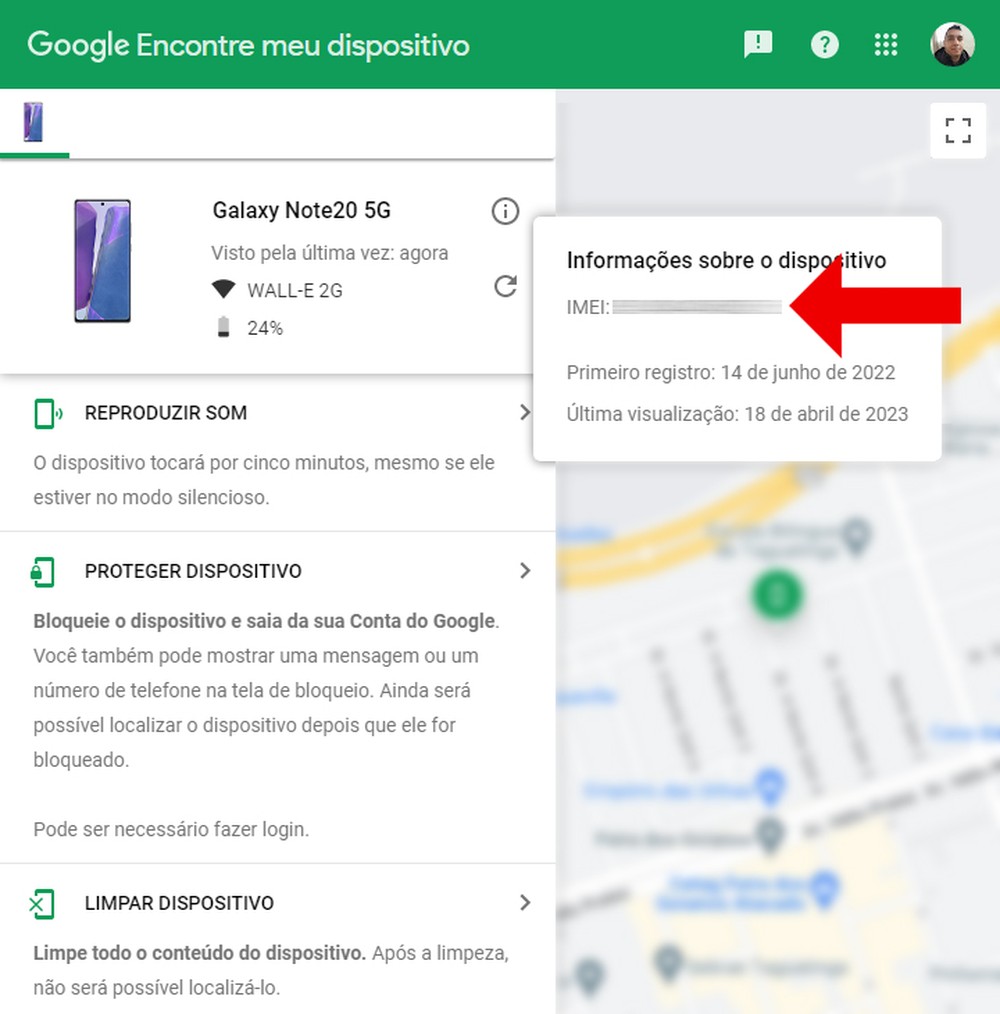This screenshot has width=1000, height=1014.
Task: Toggle the fullscreen map button
Action: pyautogui.click(x=958, y=130)
